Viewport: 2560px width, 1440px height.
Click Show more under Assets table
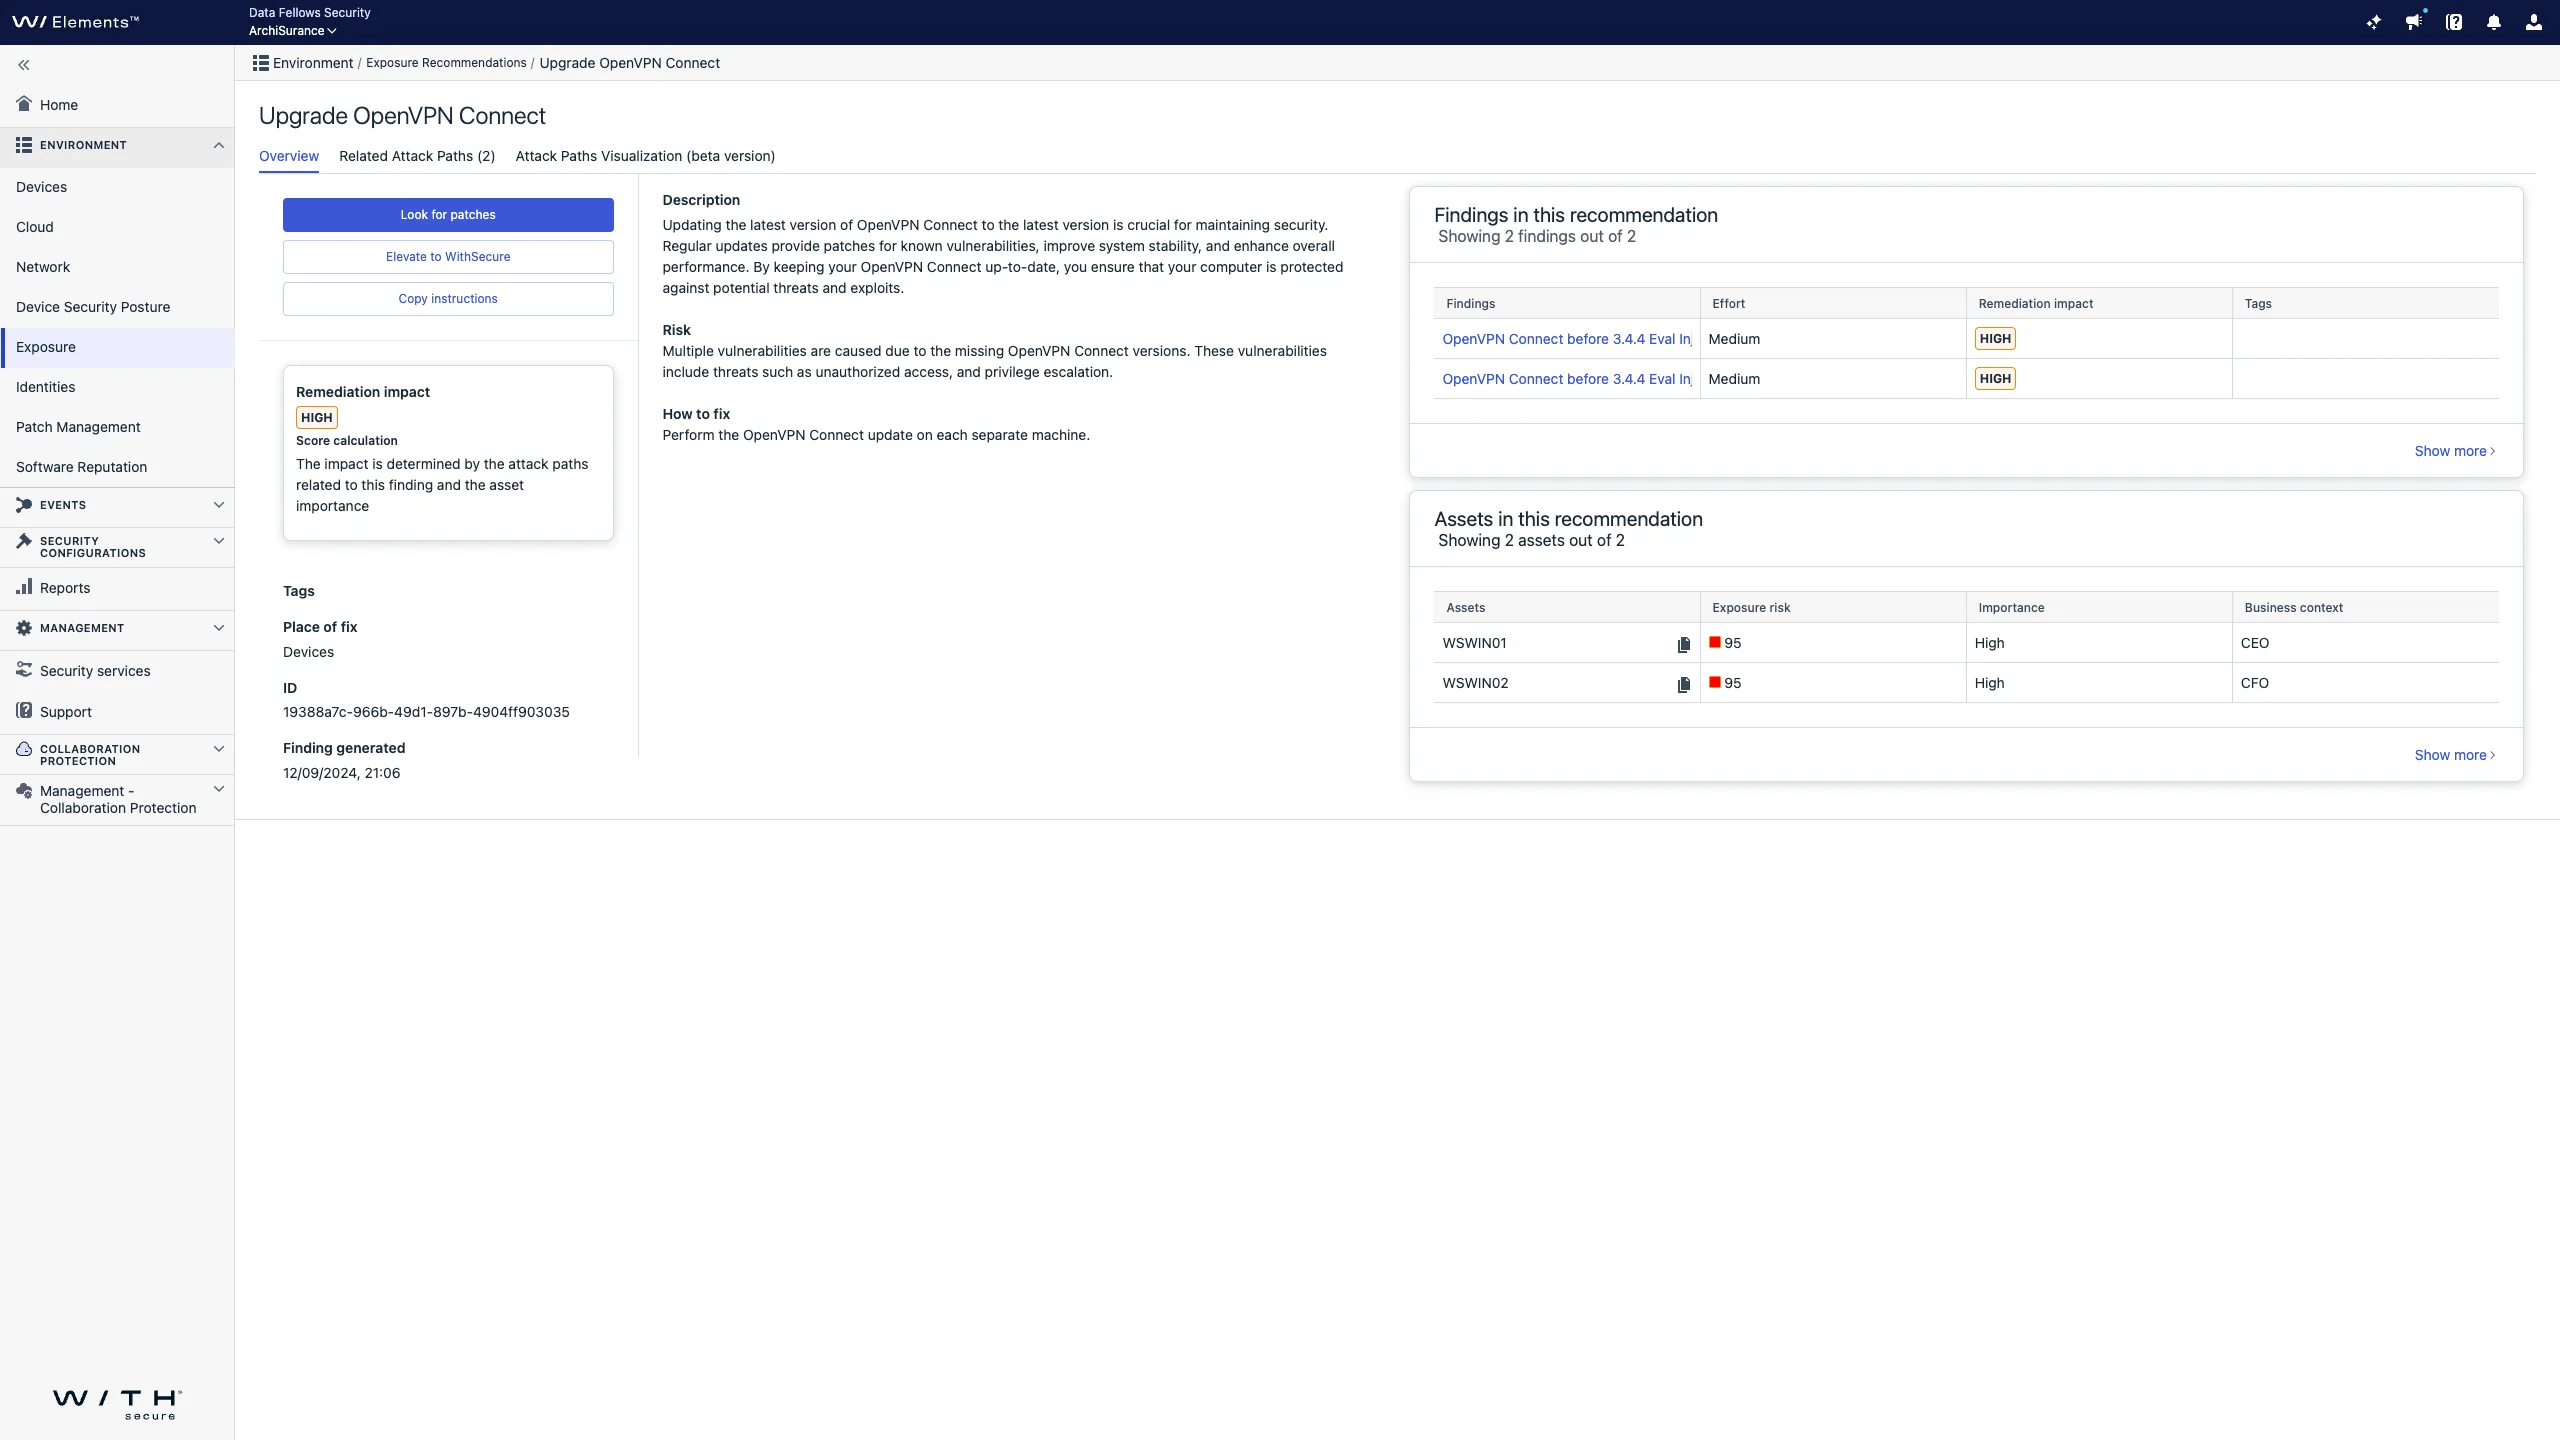[x=2454, y=755]
